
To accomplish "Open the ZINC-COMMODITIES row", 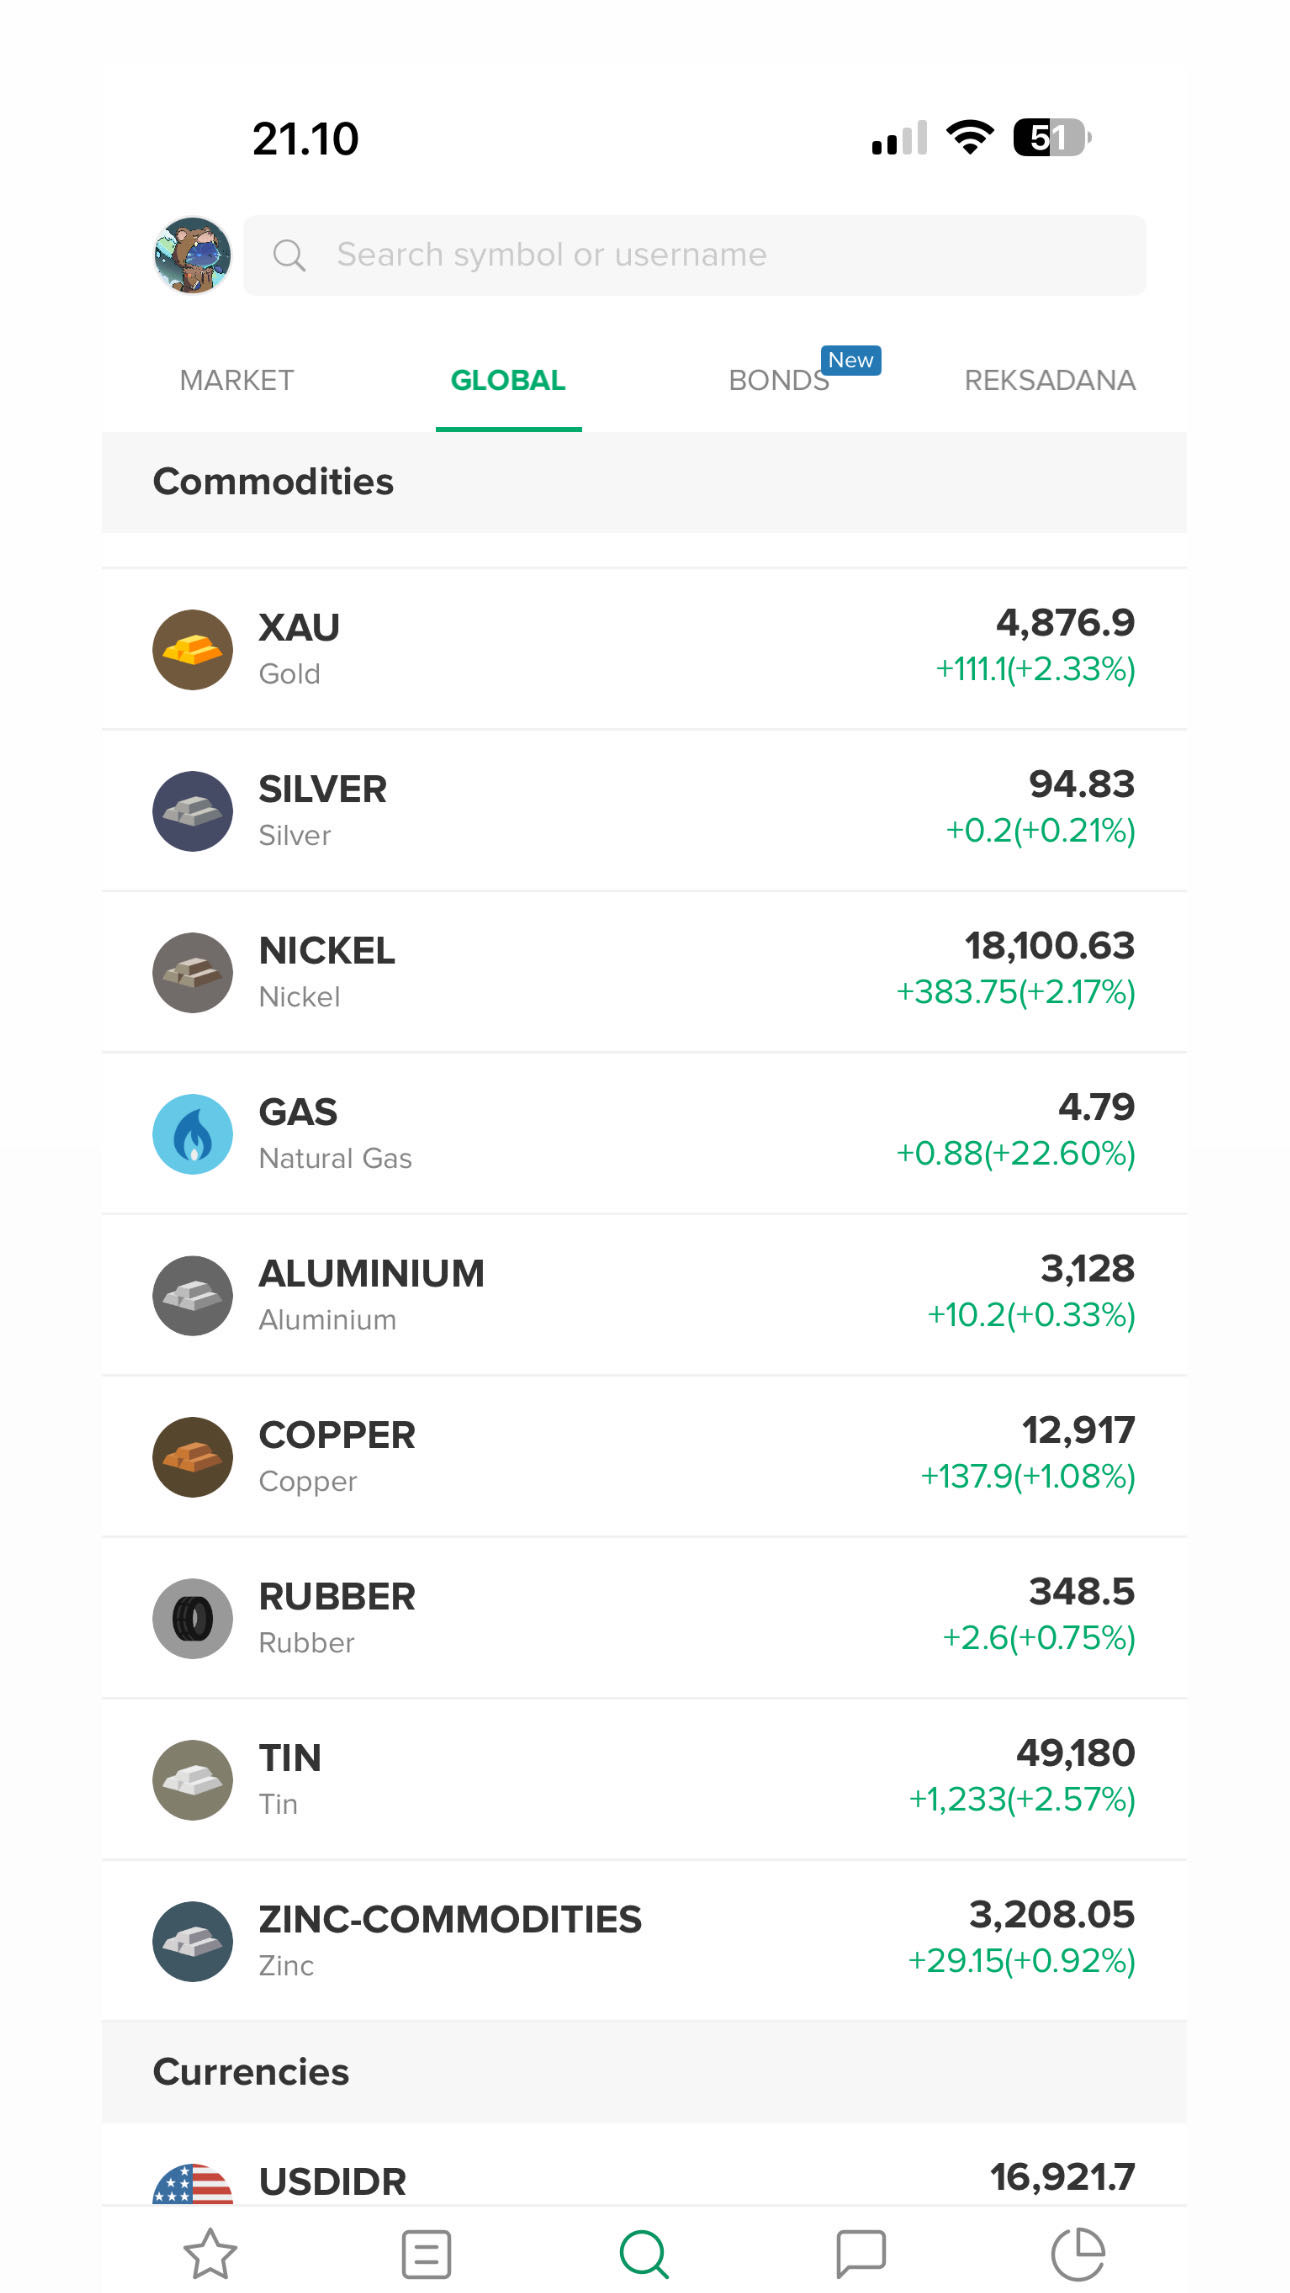I will 644,1940.
